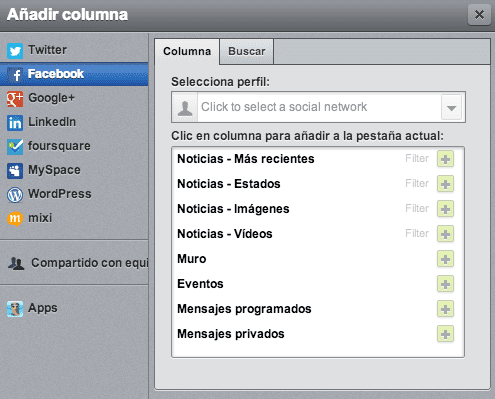Click the LinkedIn icon in sidebar

pos(15,123)
